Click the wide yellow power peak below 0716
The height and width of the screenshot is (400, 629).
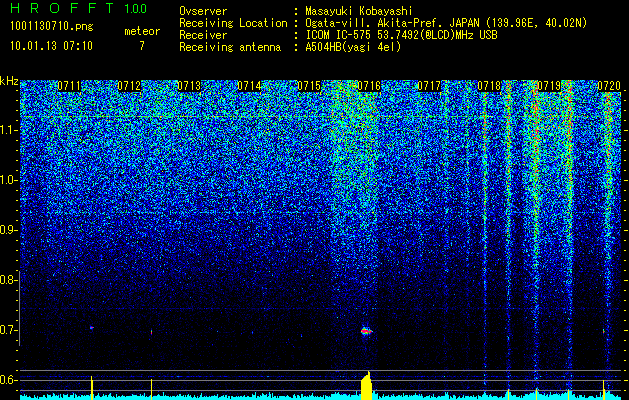click(x=366, y=386)
